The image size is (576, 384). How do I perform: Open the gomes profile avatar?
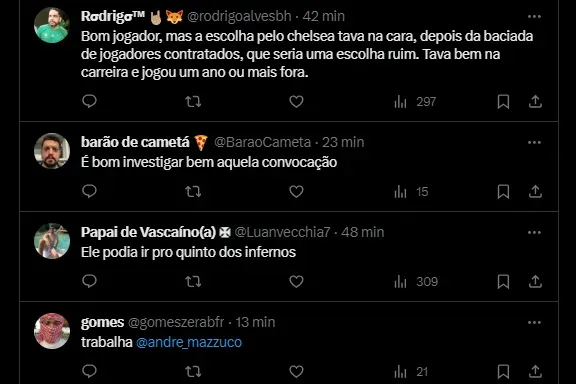tap(52, 331)
